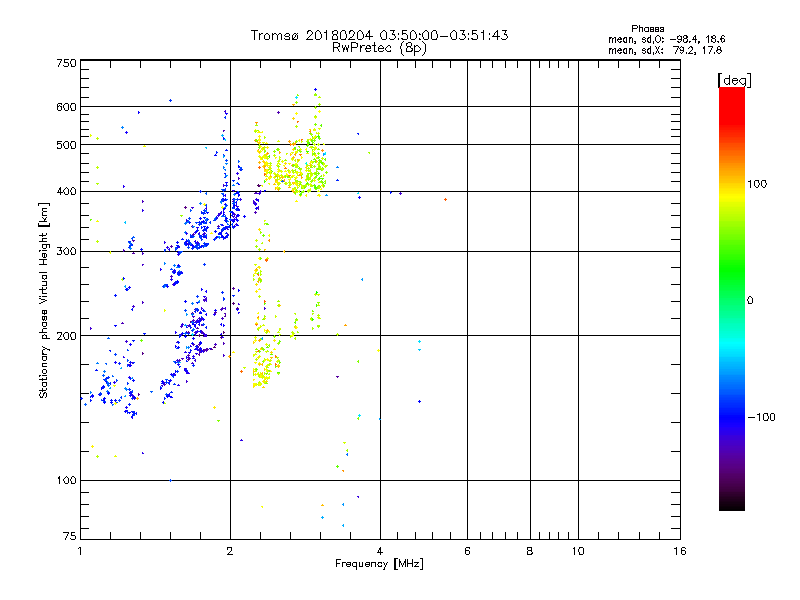Click the x-axis '8' tick label
Screen dimensions: 800x600
pos(530,552)
